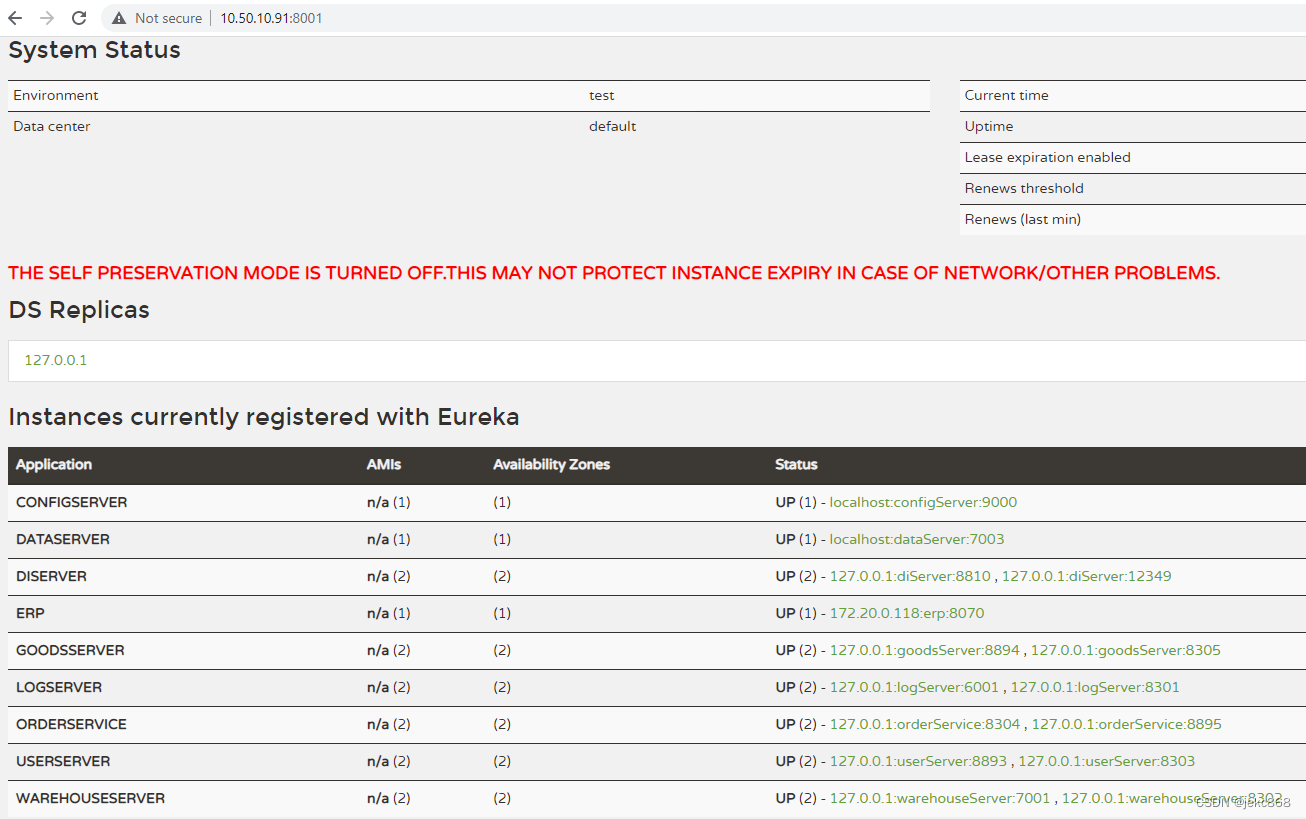Open the localhost:dataServer:7003 instance link

(917, 539)
